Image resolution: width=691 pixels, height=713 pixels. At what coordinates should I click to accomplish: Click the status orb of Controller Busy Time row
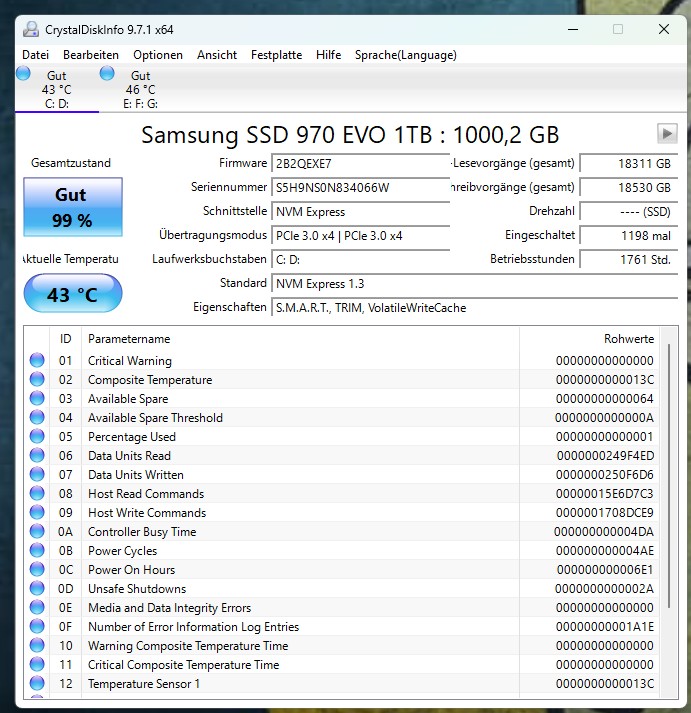[37, 531]
